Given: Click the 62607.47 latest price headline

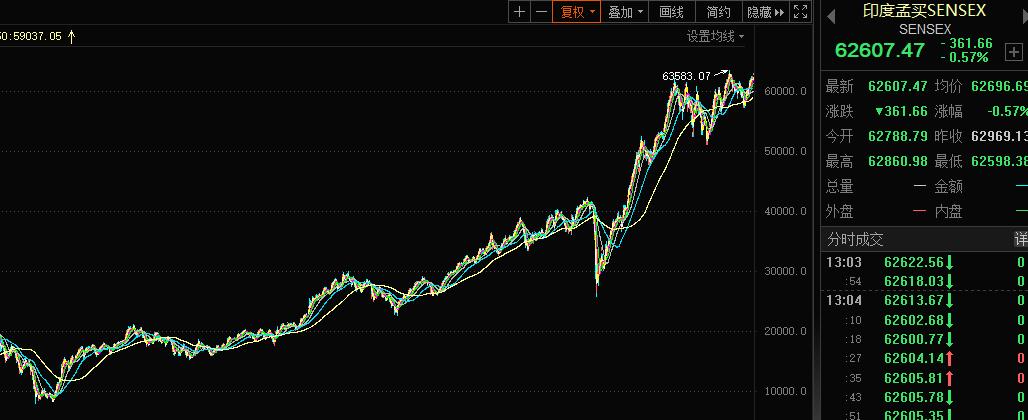Looking at the screenshot, I should pos(880,50).
